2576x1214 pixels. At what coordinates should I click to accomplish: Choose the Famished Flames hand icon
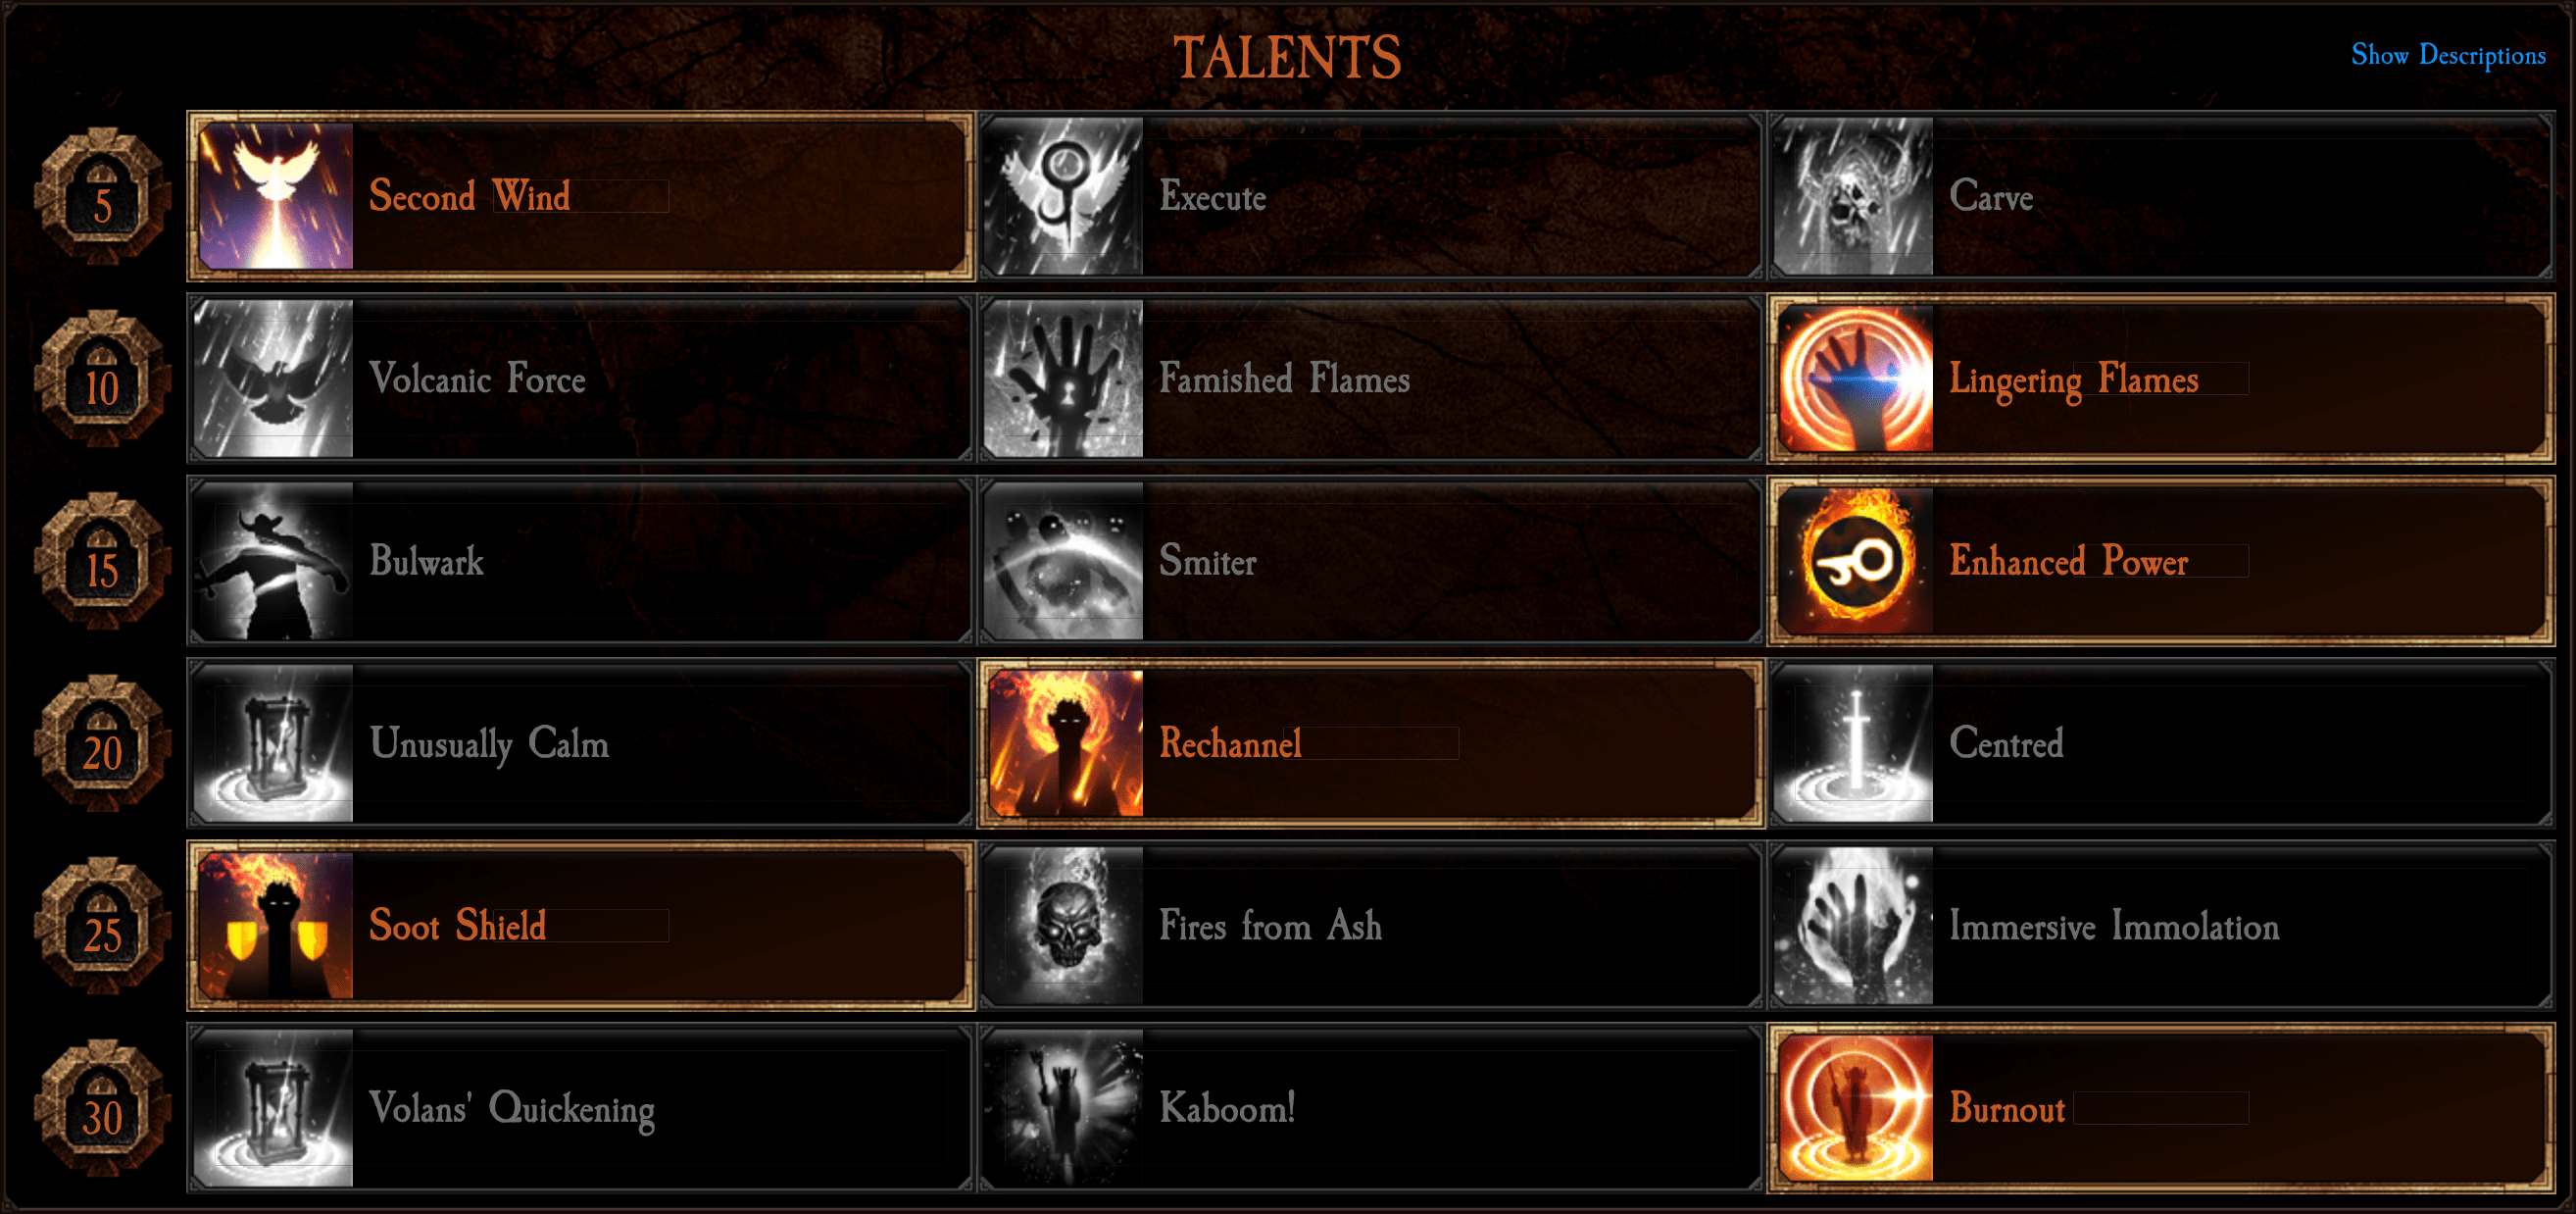[x=1064, y=379]
